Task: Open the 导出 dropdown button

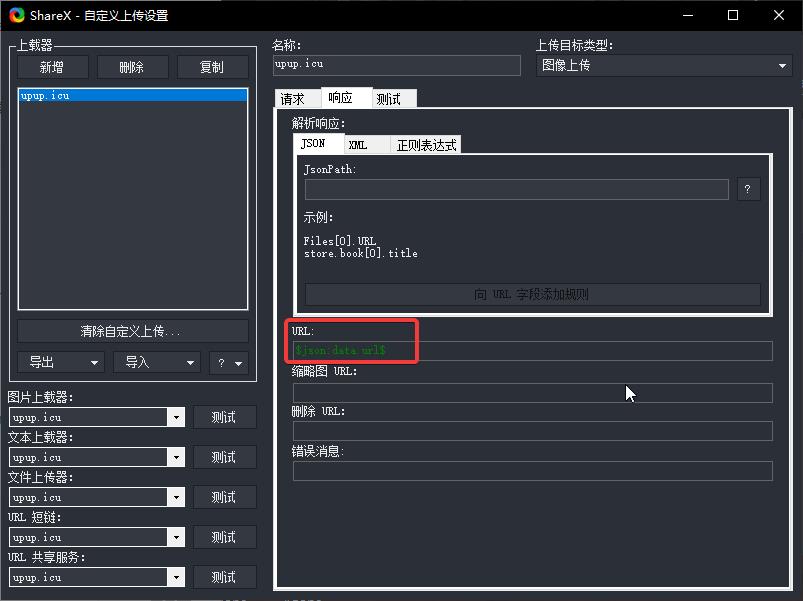Action: click(61, 362)
